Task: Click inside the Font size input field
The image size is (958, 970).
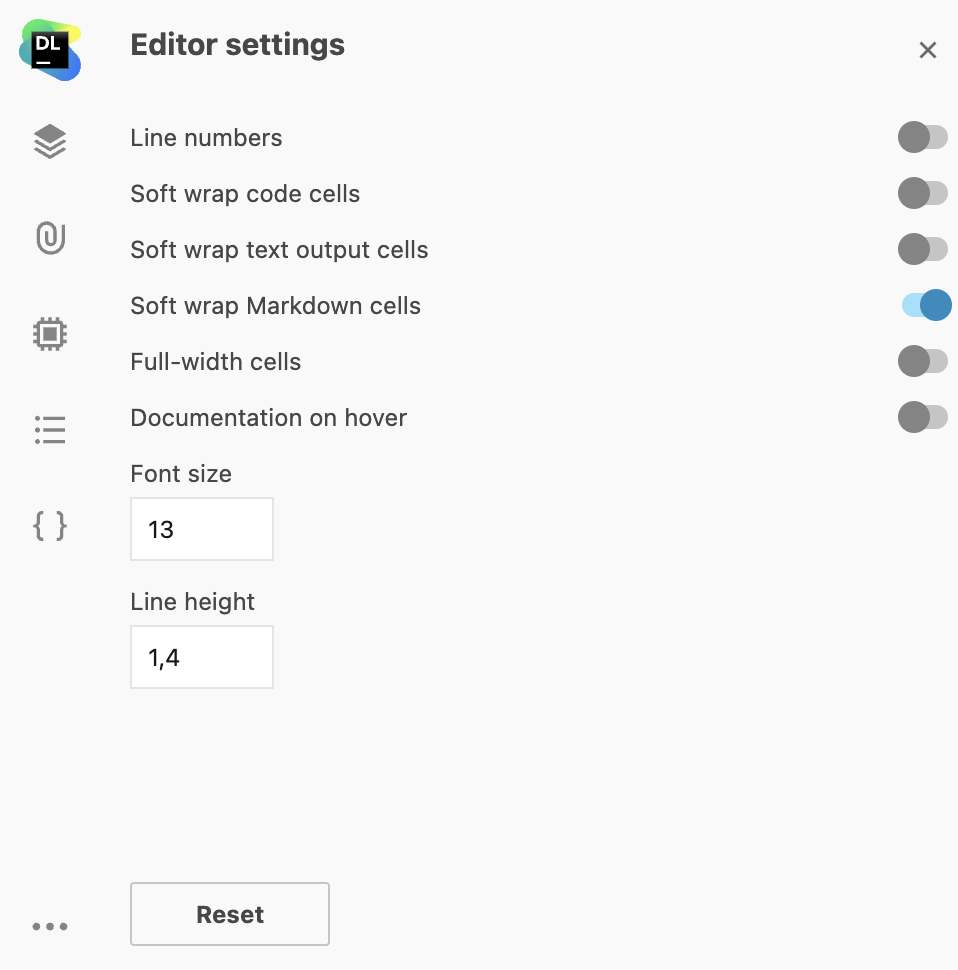Action: click(x=200, y=529)
